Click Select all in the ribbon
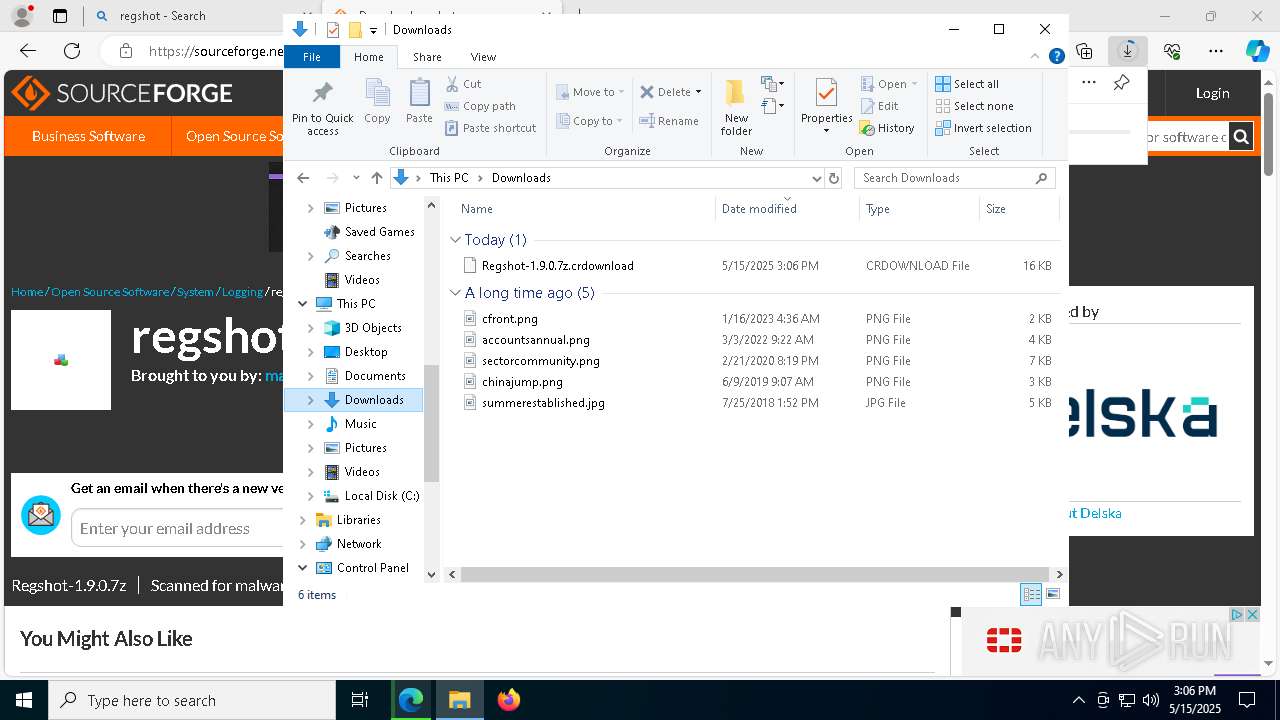 [x=967, y=84]
